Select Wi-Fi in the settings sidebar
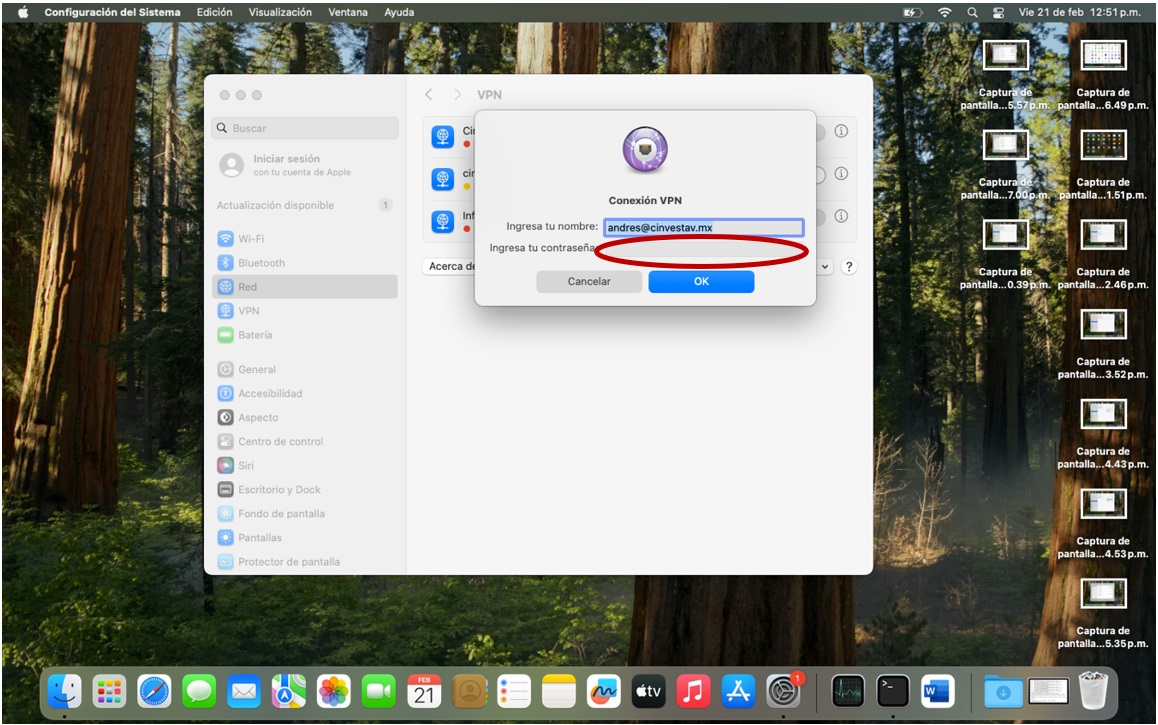 tap(251, 239)
